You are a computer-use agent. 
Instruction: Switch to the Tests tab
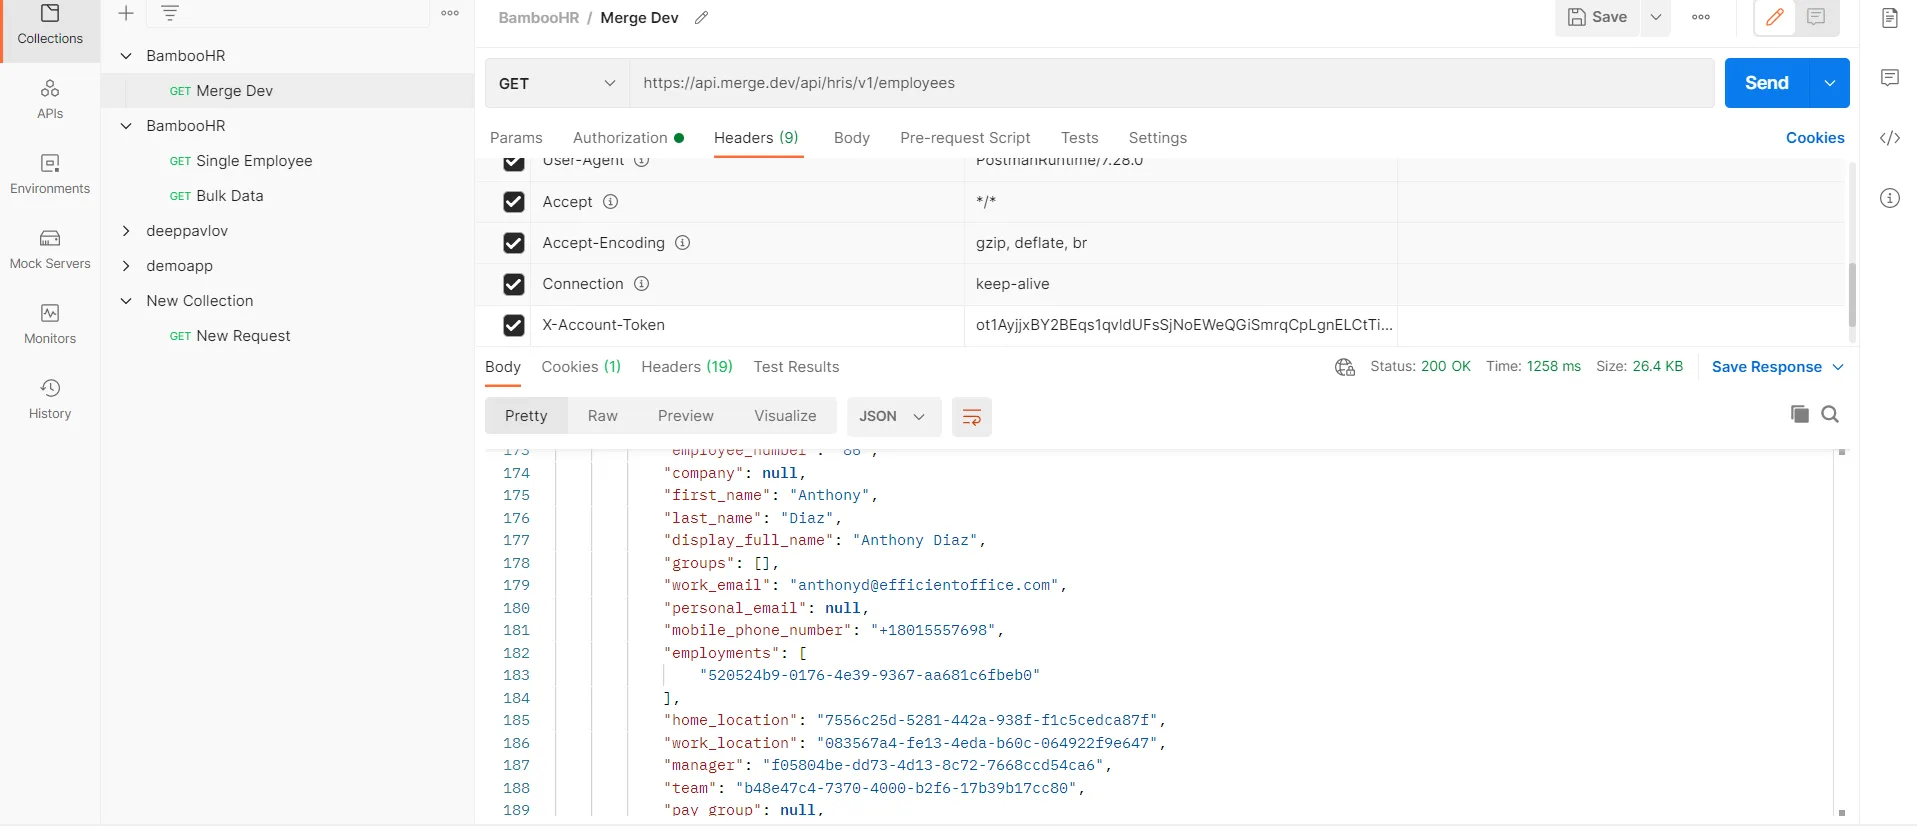(1080, 138)
